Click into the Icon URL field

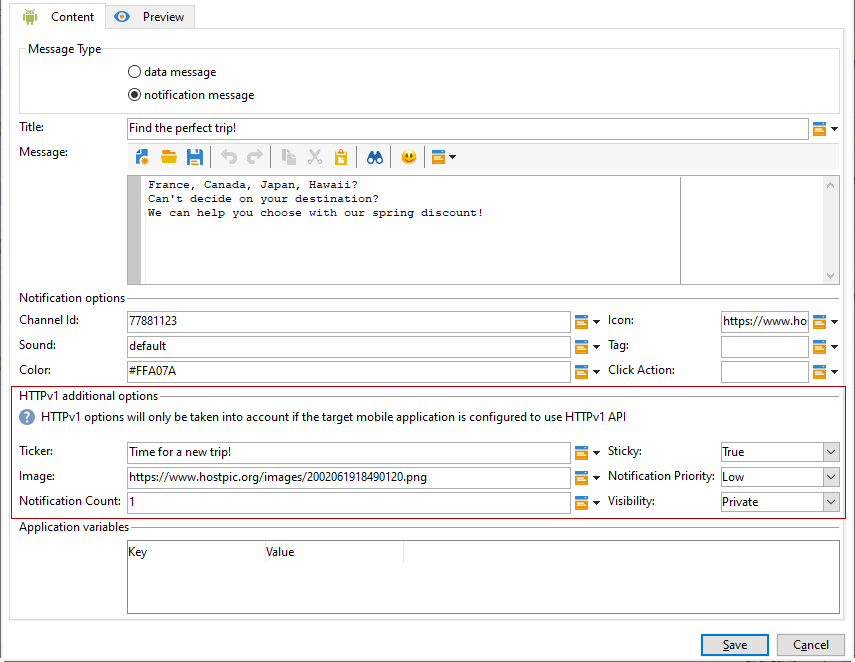point(764,321)
